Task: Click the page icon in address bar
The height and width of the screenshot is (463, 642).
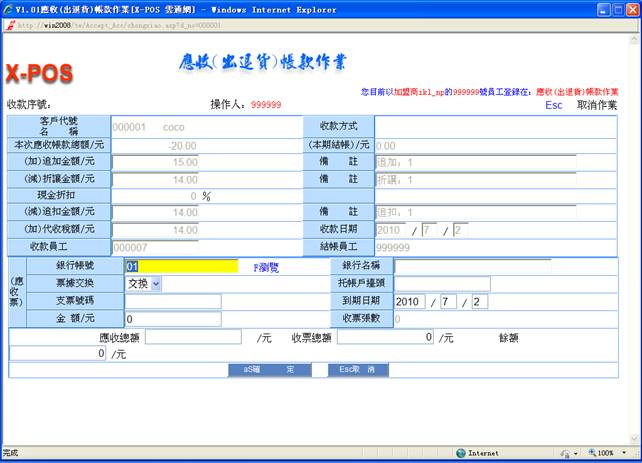Action: click(x=10, y=26)
